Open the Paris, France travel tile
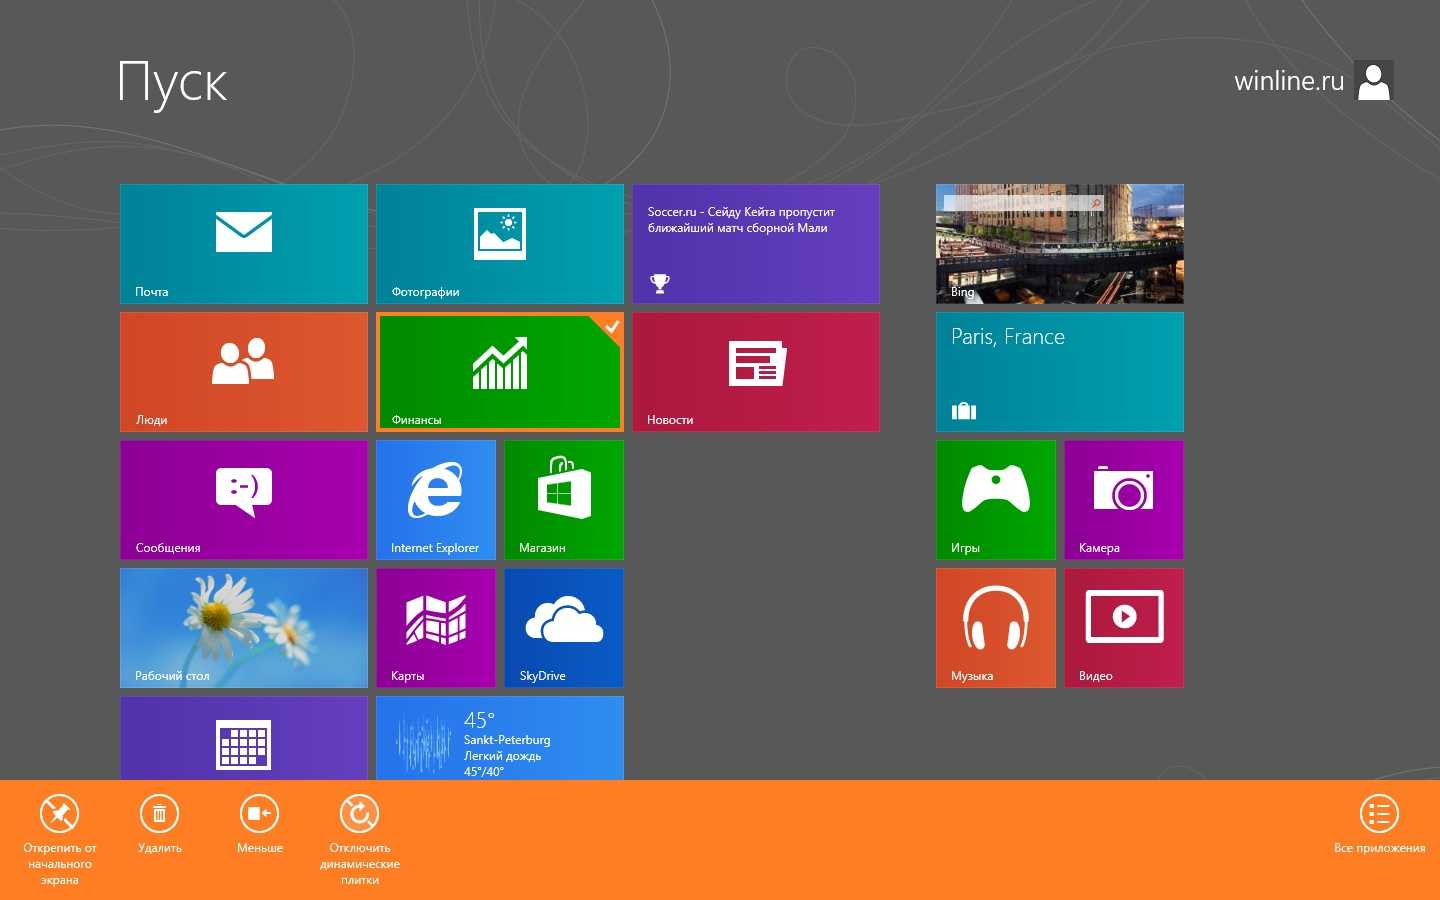This screenshot has width=1440, height=900. click(x=1060, y=372)
